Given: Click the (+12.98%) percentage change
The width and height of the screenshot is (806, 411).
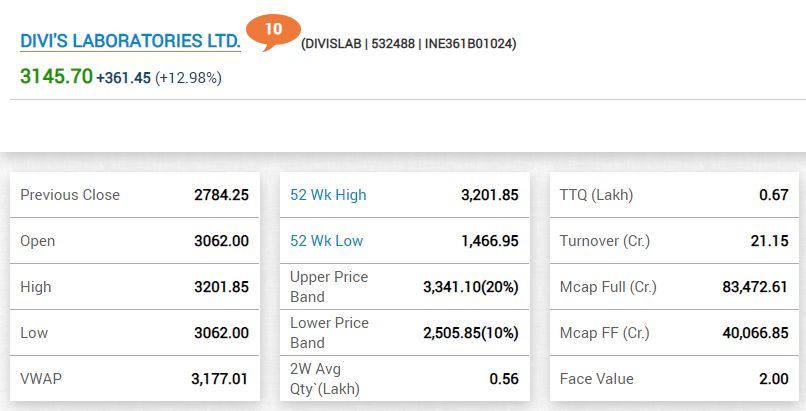Looking at the screenshot, I should pyautogui.click(x=188, y=77).
